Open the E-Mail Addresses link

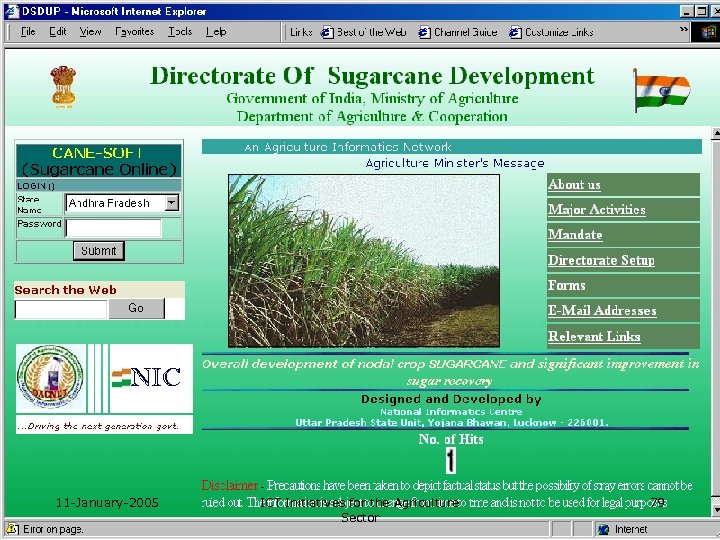[602, 311]
